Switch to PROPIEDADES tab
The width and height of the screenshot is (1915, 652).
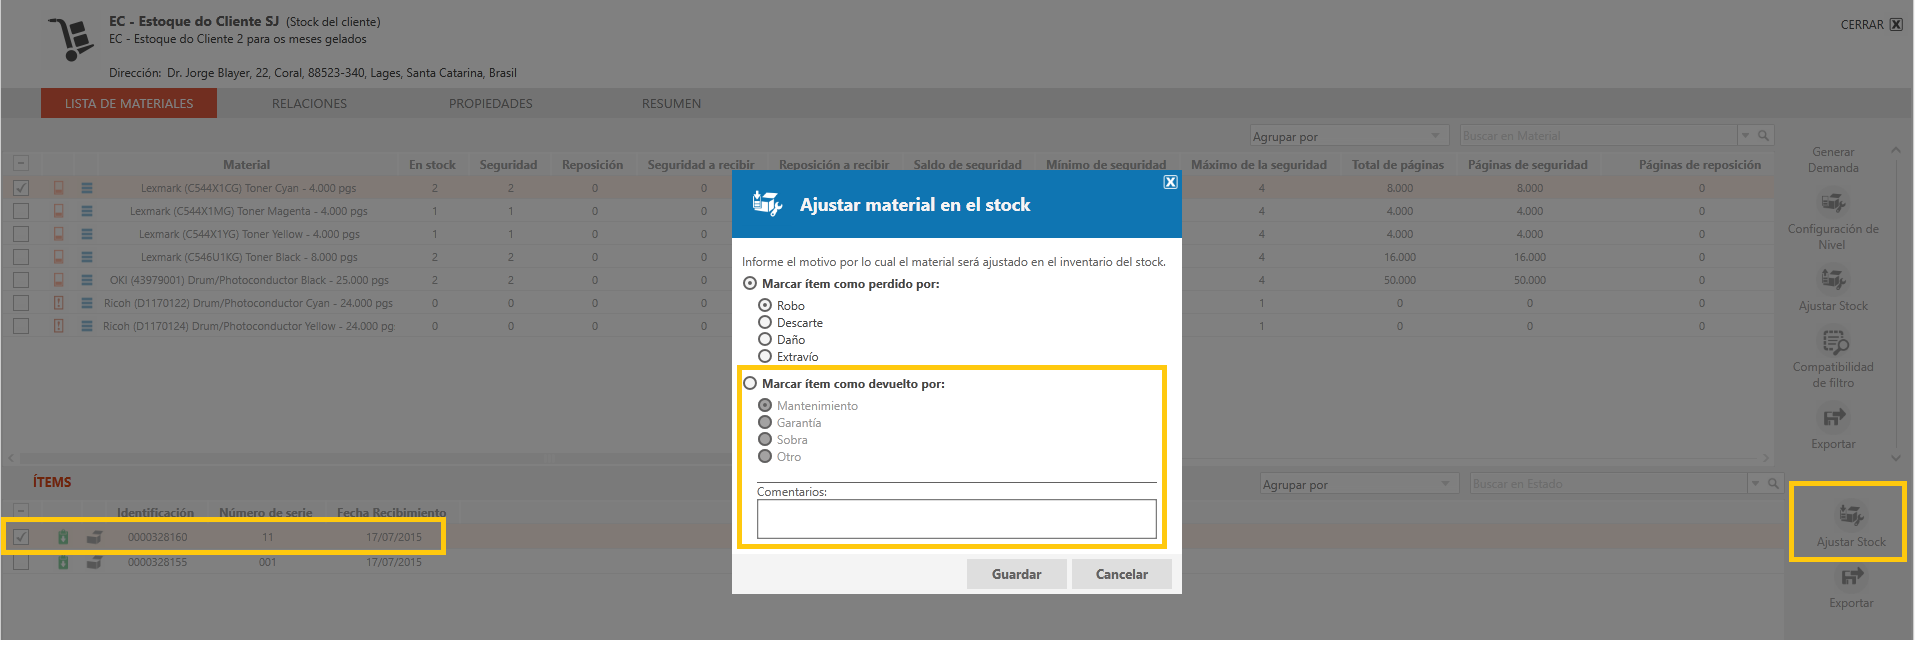[x=490, y=103]
